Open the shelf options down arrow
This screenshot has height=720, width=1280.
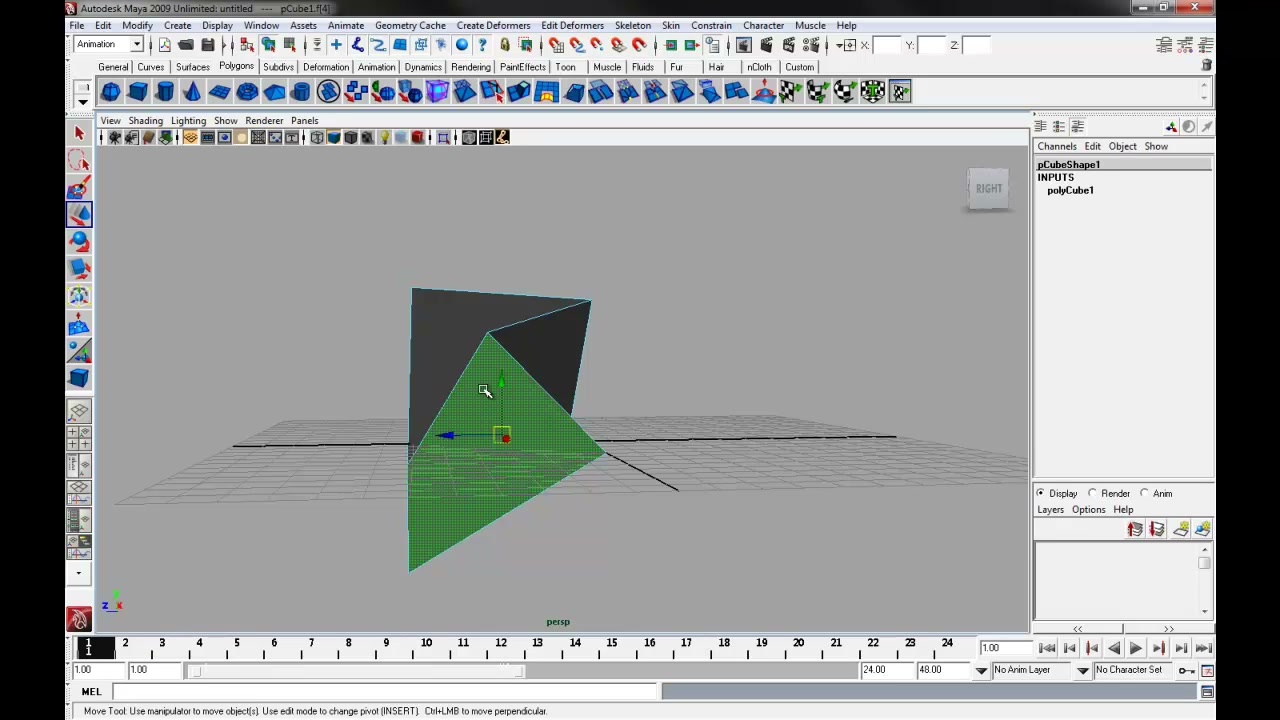tap(83, 101)
